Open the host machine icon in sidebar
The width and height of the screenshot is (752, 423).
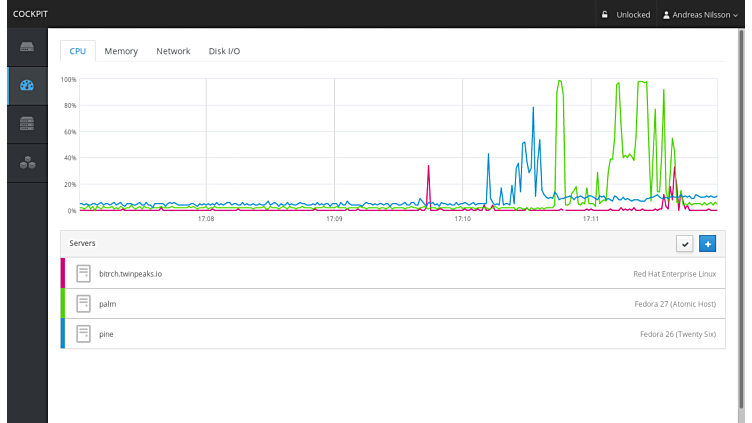tap(27, 48)
